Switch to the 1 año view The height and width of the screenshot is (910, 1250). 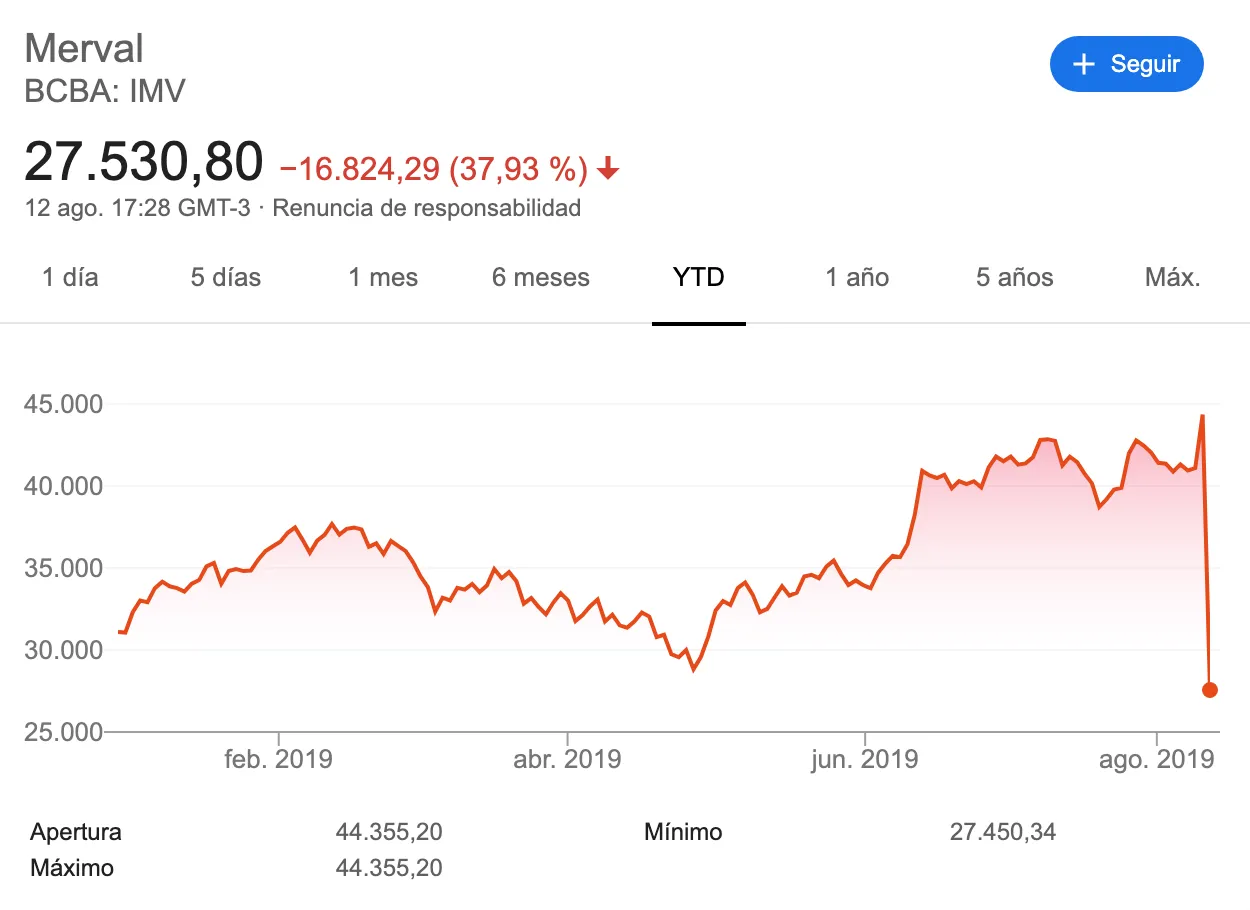tap(857, 277)
